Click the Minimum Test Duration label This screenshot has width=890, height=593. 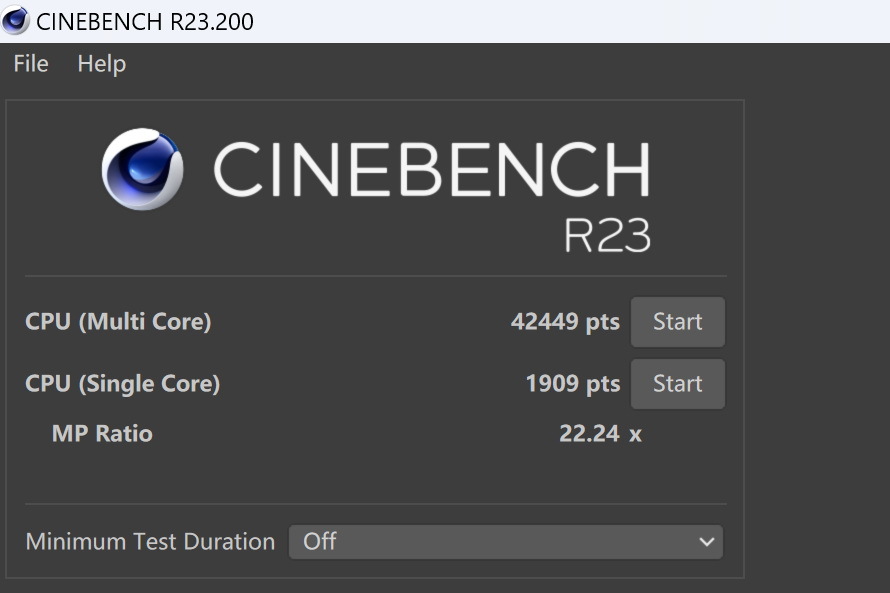click(150, 542)
